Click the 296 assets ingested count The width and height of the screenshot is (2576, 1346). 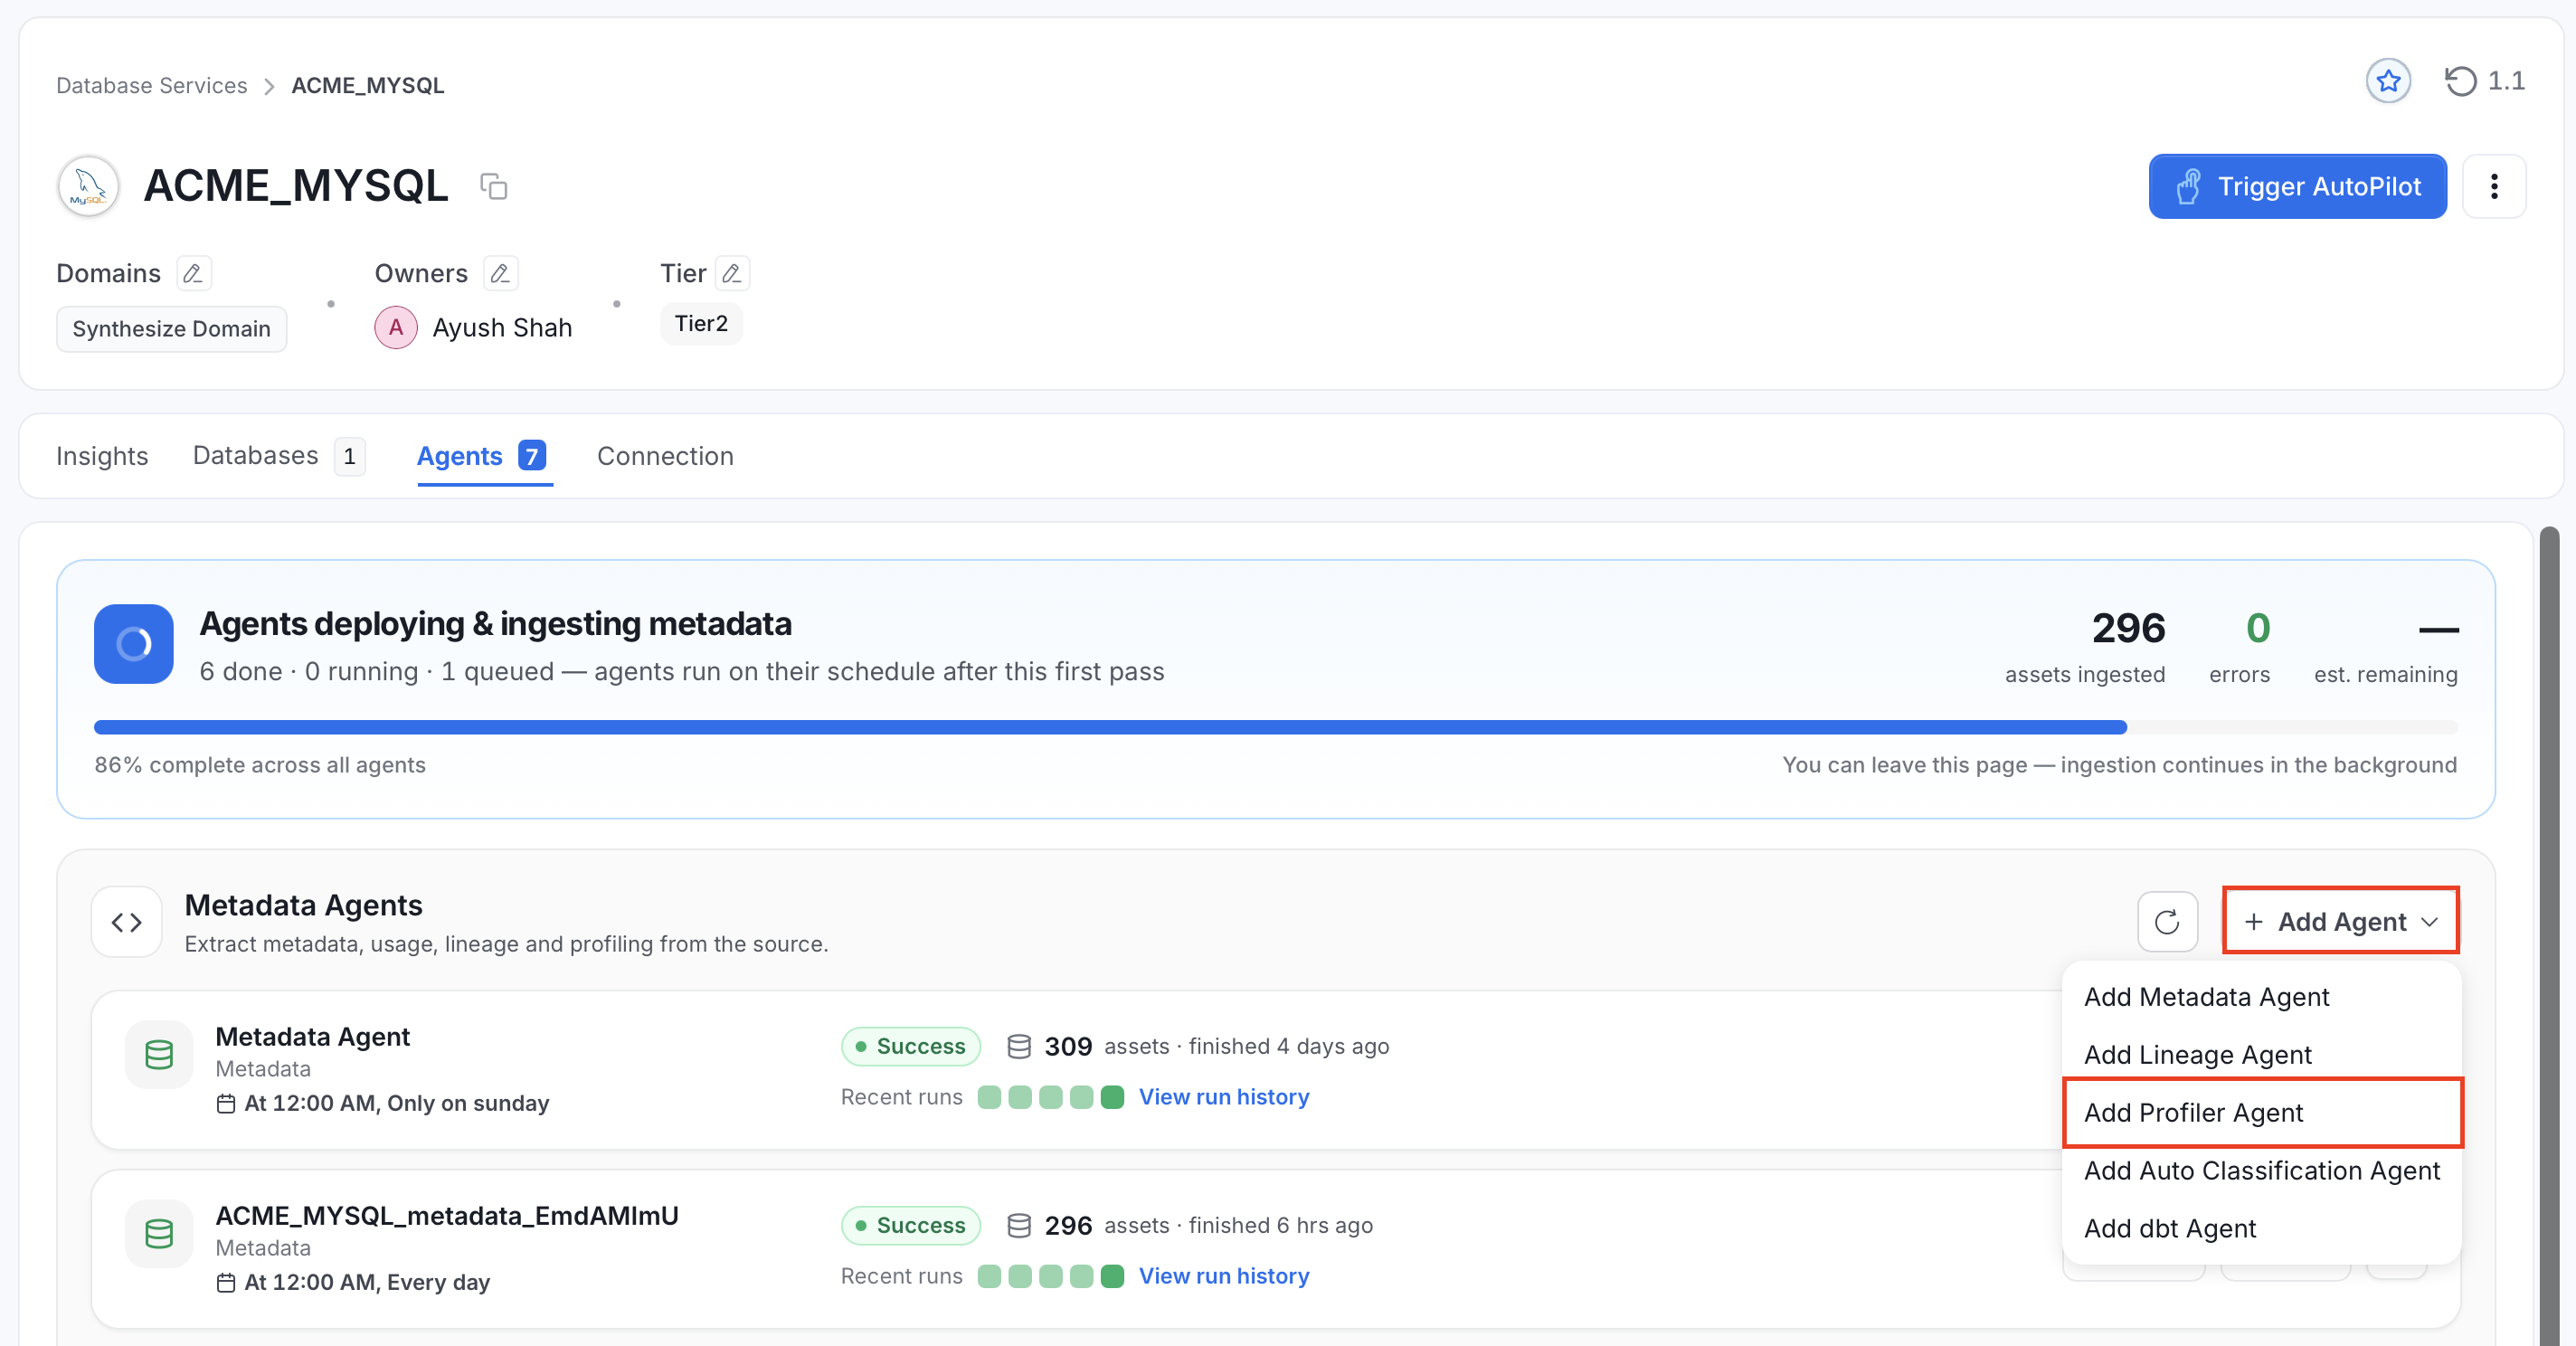tap(2128, 628)
